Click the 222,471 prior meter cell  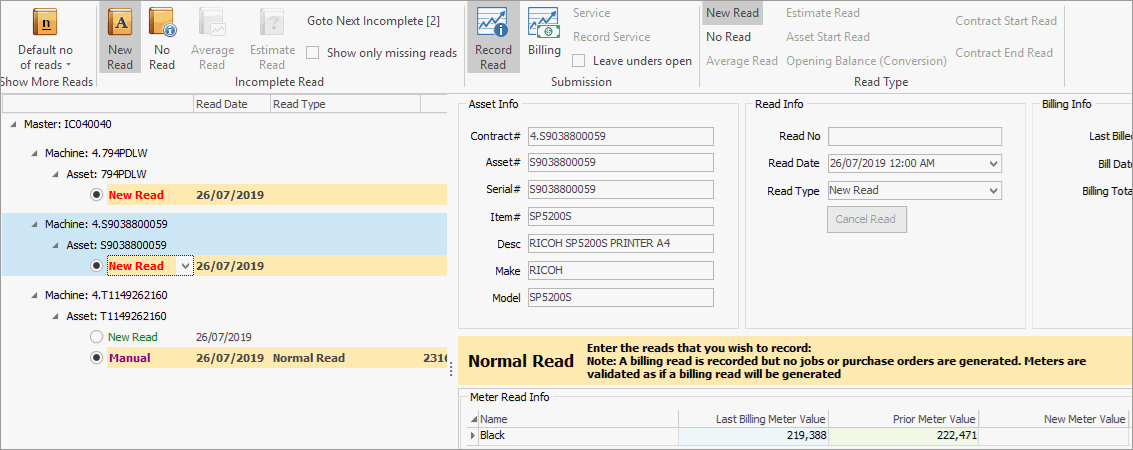point(903,436)
